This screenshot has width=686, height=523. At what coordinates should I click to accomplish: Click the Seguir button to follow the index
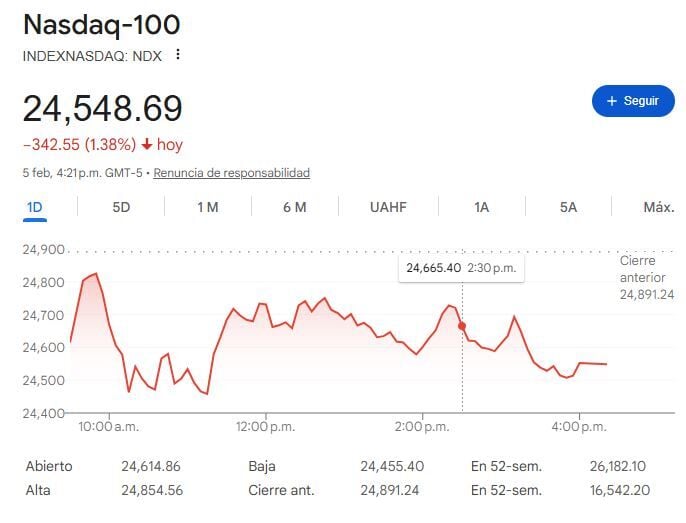tap(633, 101)
